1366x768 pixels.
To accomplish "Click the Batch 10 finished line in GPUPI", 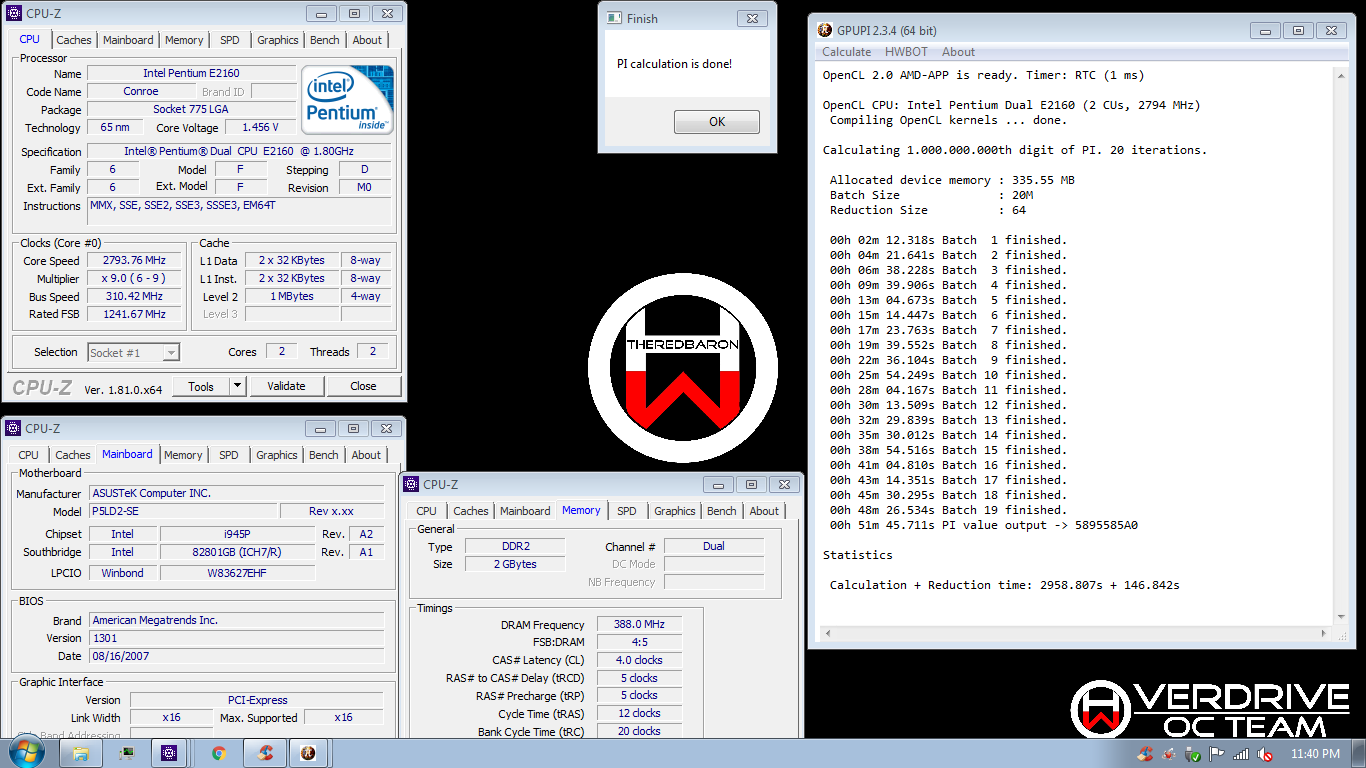I will pyautogui.click(x=948, y=375).
